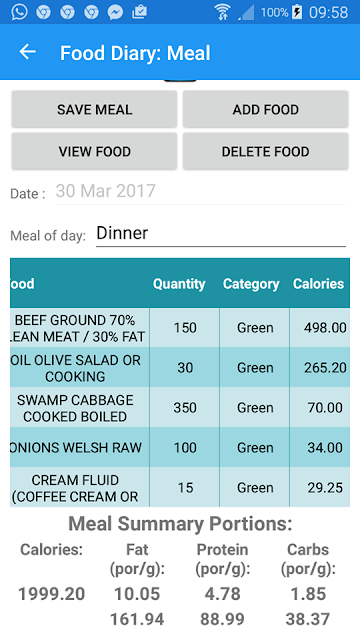Click the SAVE MEAL button

pos(94,109)
